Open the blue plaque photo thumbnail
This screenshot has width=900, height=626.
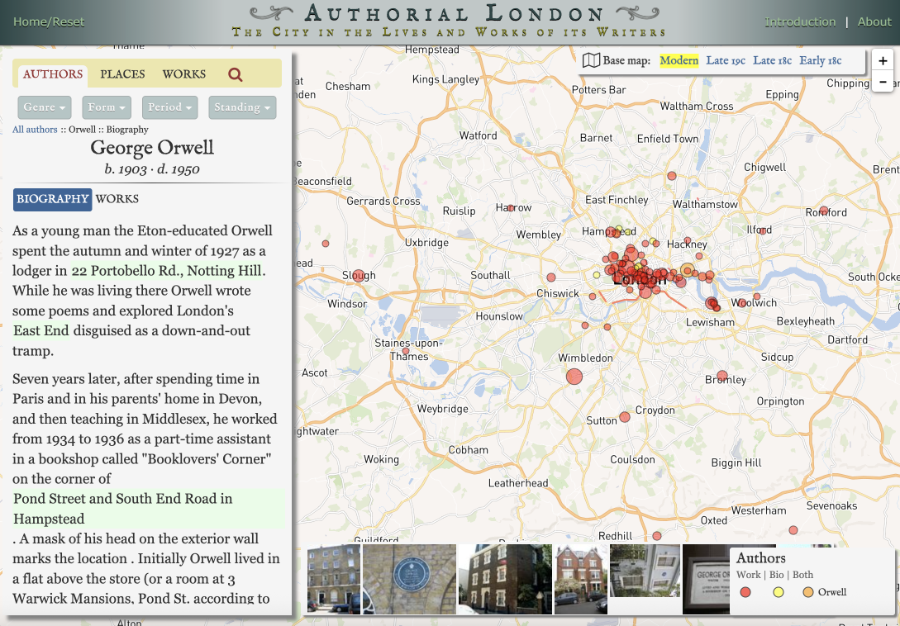coord(409,579)
